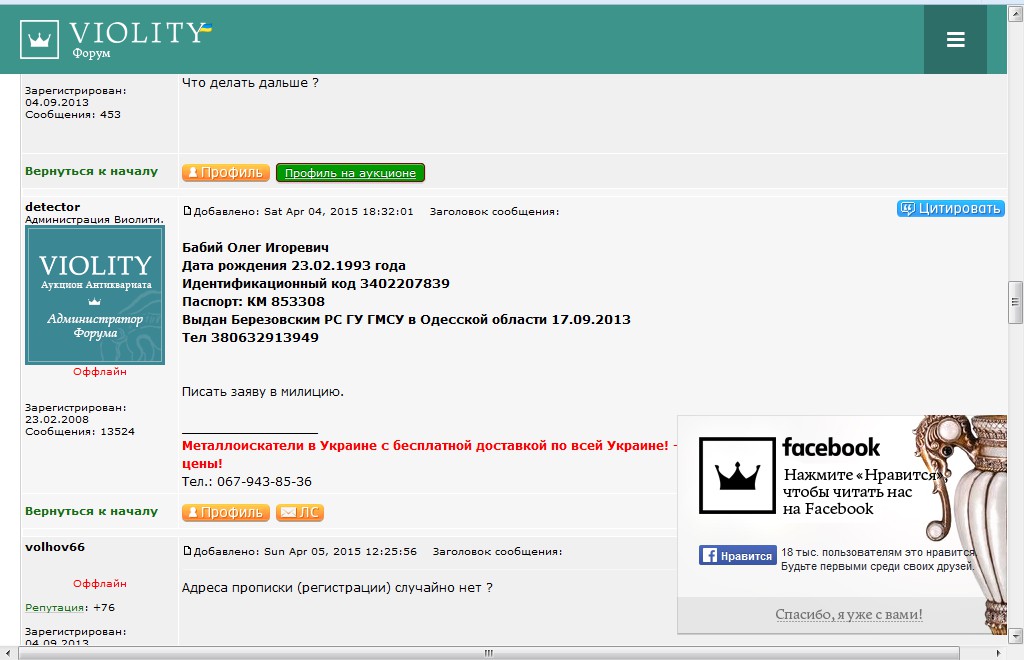Click the Репутация link under volhov66
Image resolution: width=1026 pixels, height=660 pixels.
tap(54, 608)
